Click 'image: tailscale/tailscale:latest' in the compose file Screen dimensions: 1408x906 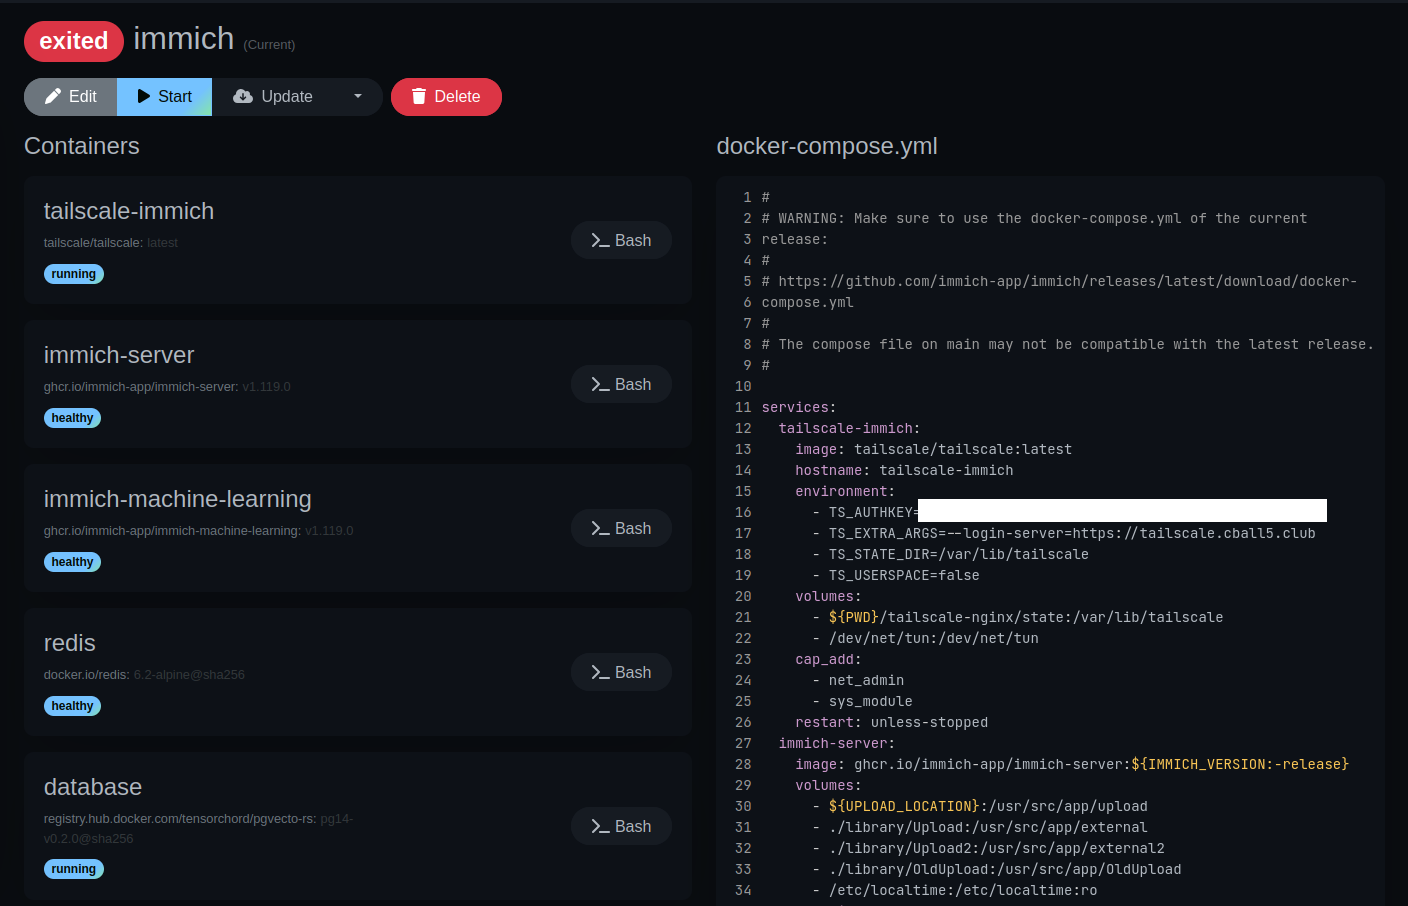click(934, 450)
